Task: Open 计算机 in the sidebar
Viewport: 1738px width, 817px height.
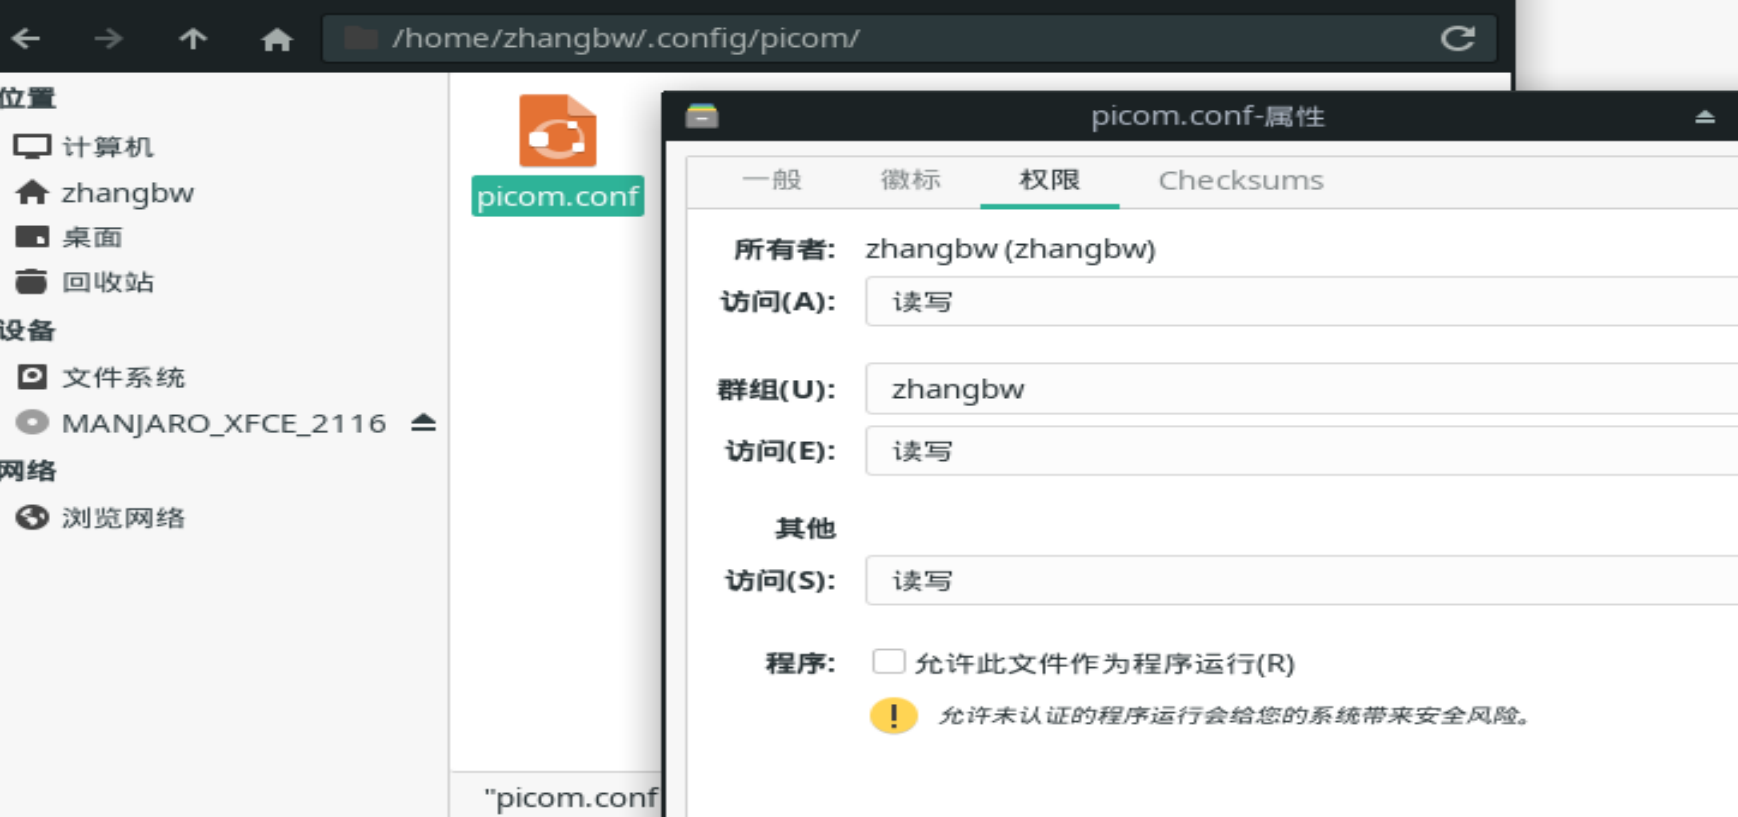Action: click(x=107, y=147)
